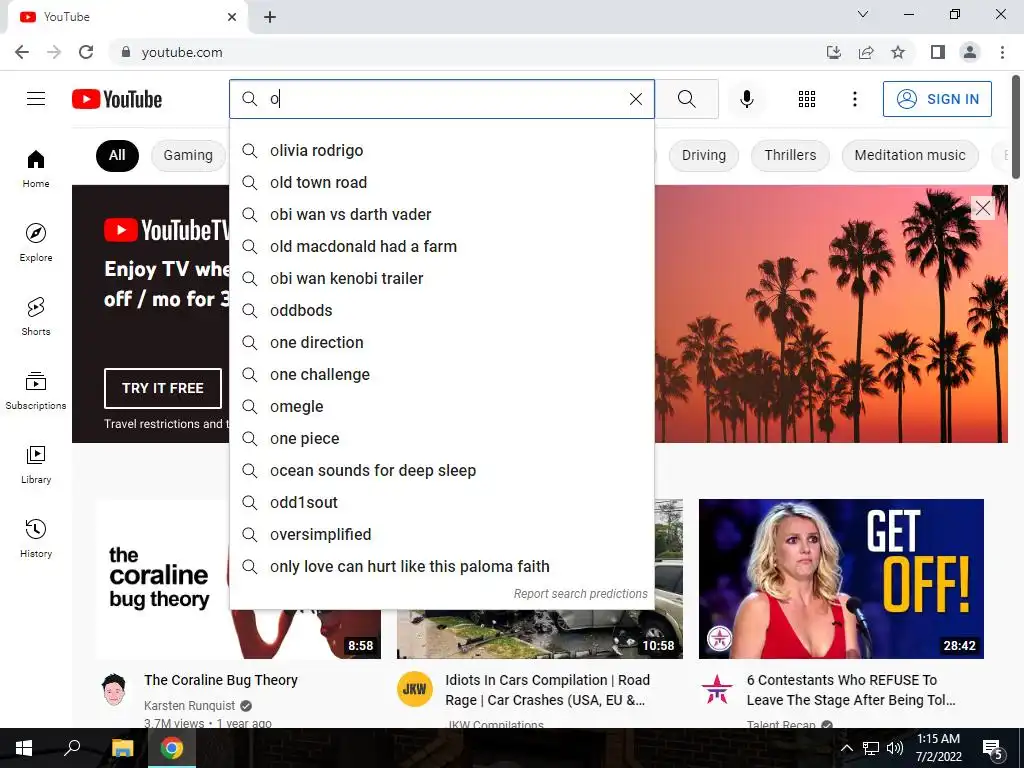Open the taskbar volume icon
This screenshot has width=1024, height=768.
(x=895, y=748)
